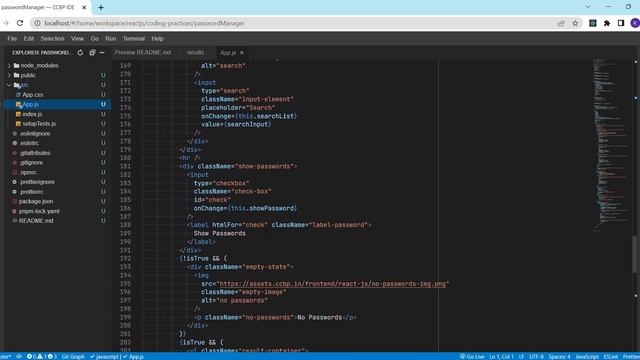The height and width of the screenshot is (360, 640).
Task: Select the passwordManager browser tab
Action: point(38,7)
